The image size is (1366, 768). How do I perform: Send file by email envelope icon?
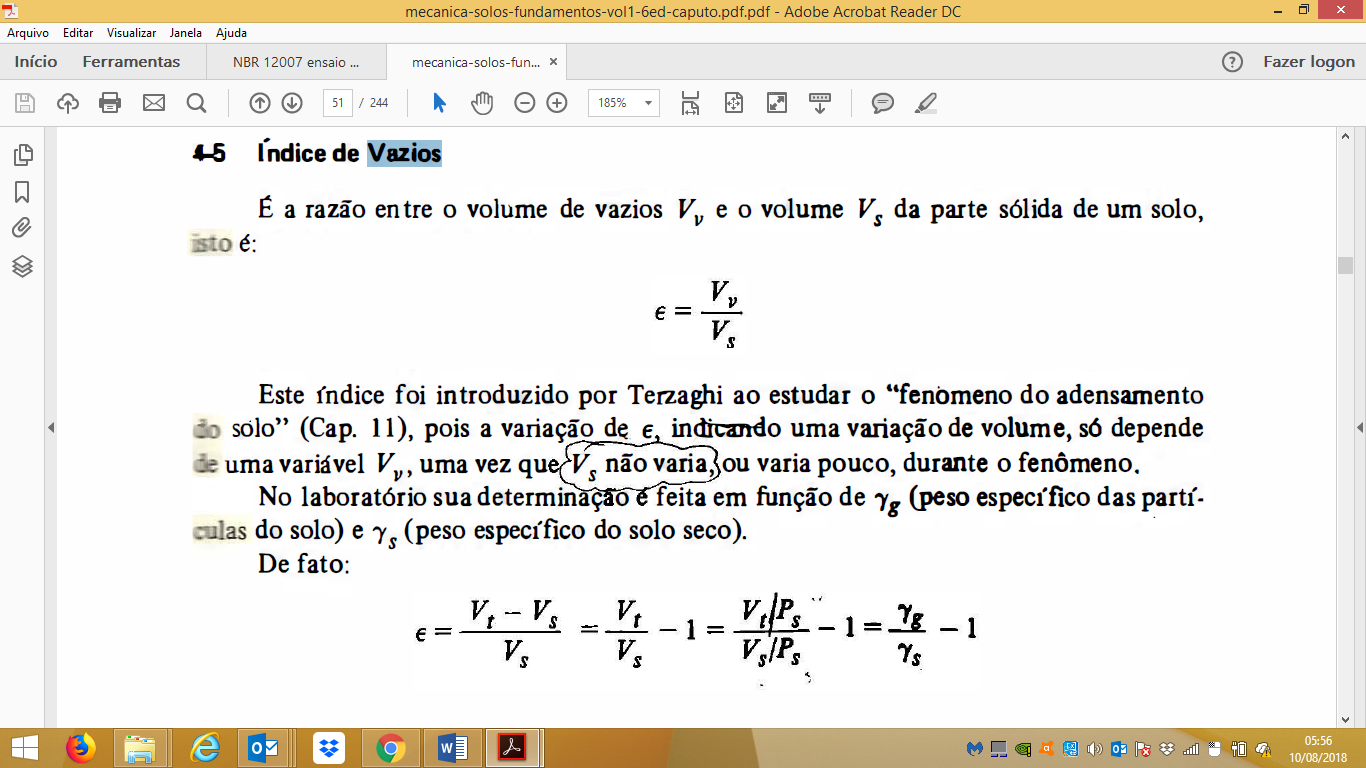pos(153,103)
